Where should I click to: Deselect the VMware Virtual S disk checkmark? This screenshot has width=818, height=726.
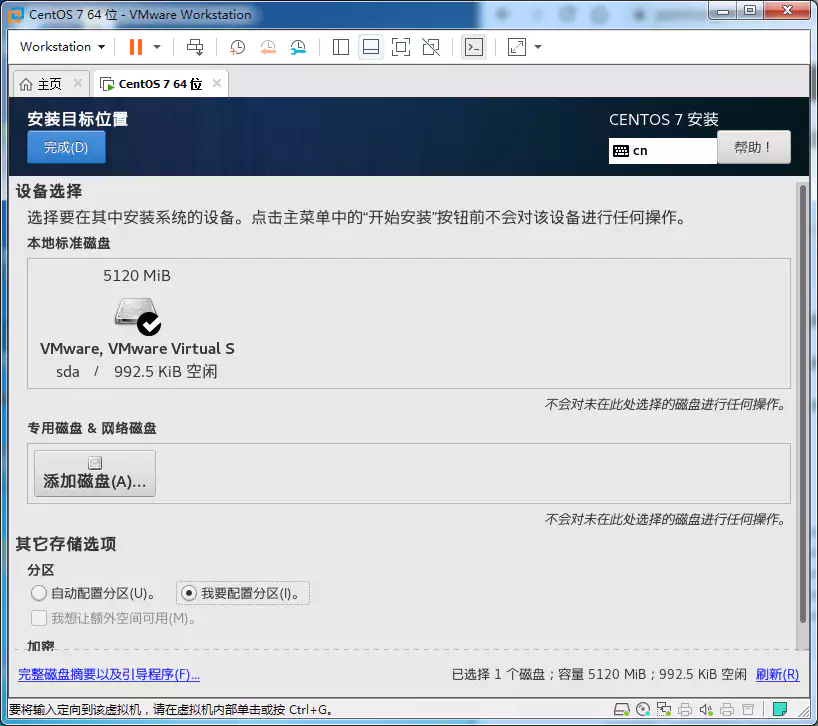150,322
